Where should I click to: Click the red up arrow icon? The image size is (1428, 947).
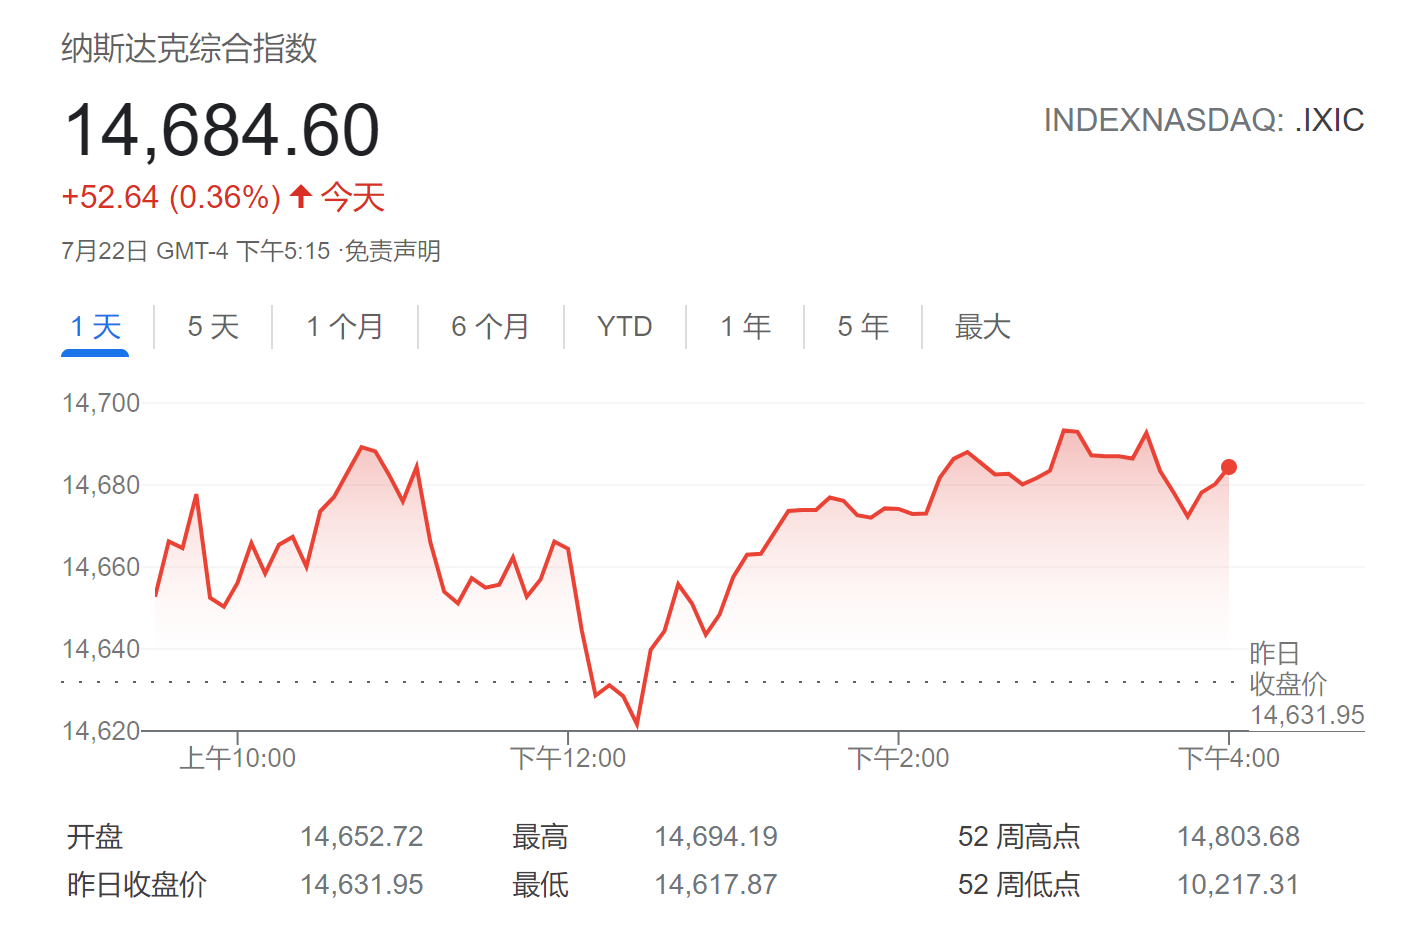[301, 195]
